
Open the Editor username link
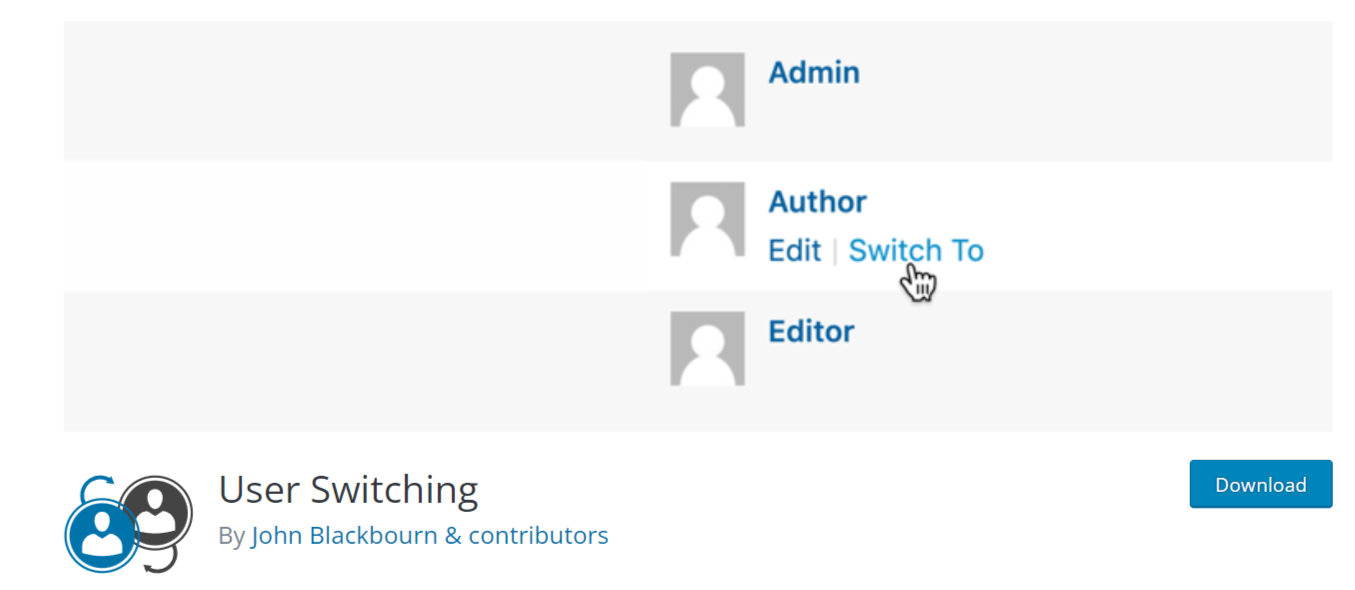coord(811,331)
